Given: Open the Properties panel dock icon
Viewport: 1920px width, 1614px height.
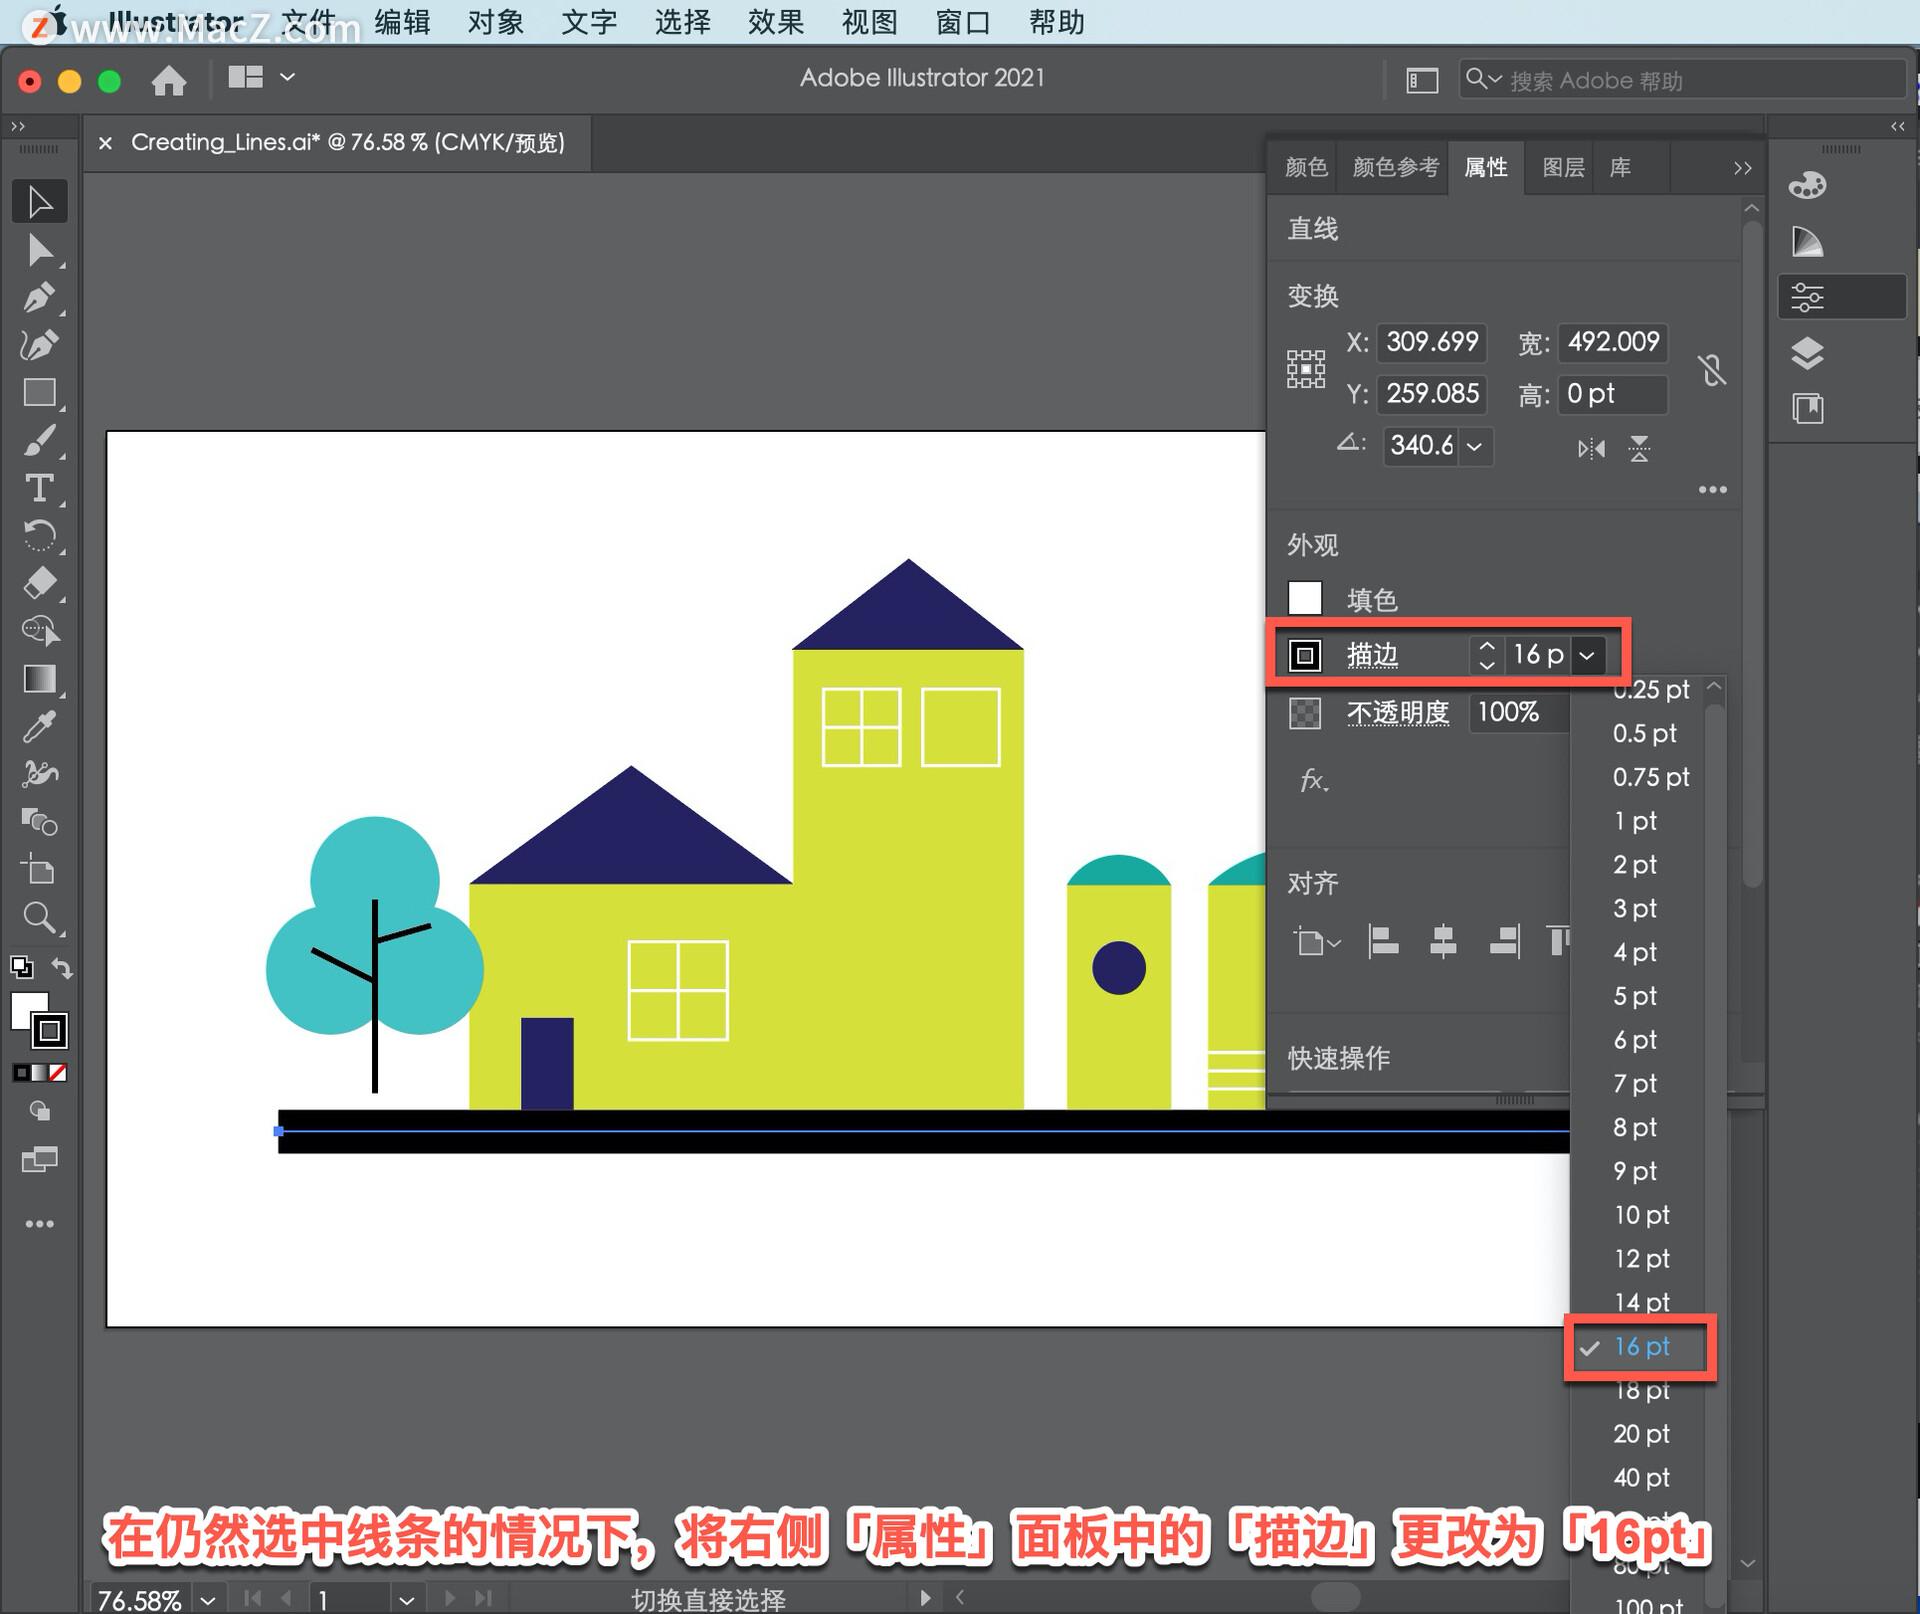Looking at the screenshot, I should 1807,297.
